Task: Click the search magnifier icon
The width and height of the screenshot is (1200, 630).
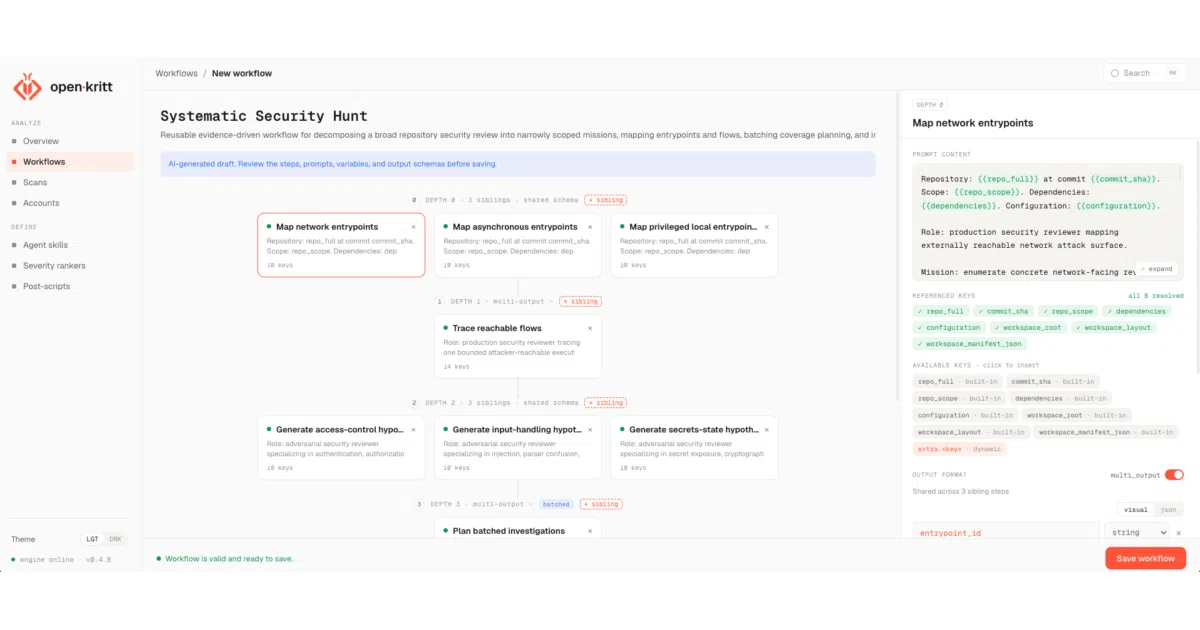Action: coord(1115,73)
